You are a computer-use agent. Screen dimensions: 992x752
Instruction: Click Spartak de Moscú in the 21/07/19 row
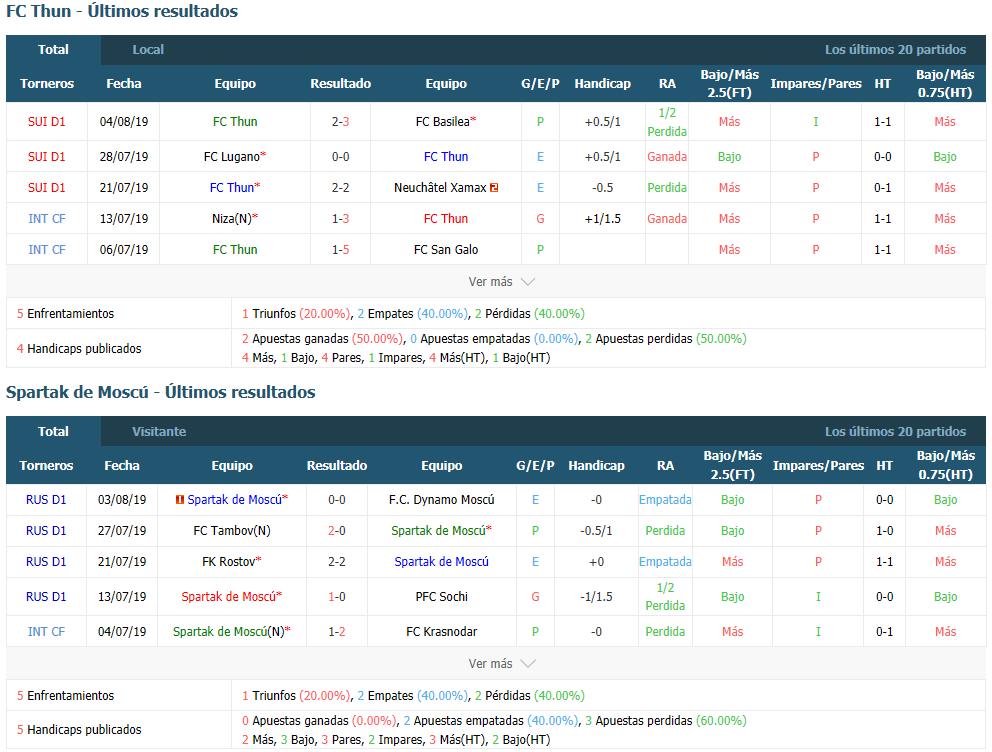point(442,562)
